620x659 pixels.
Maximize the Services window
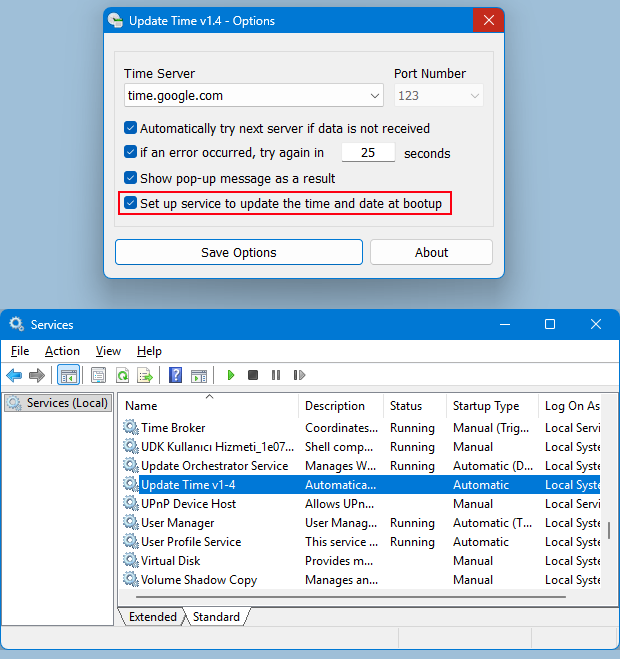pos(550,324)
